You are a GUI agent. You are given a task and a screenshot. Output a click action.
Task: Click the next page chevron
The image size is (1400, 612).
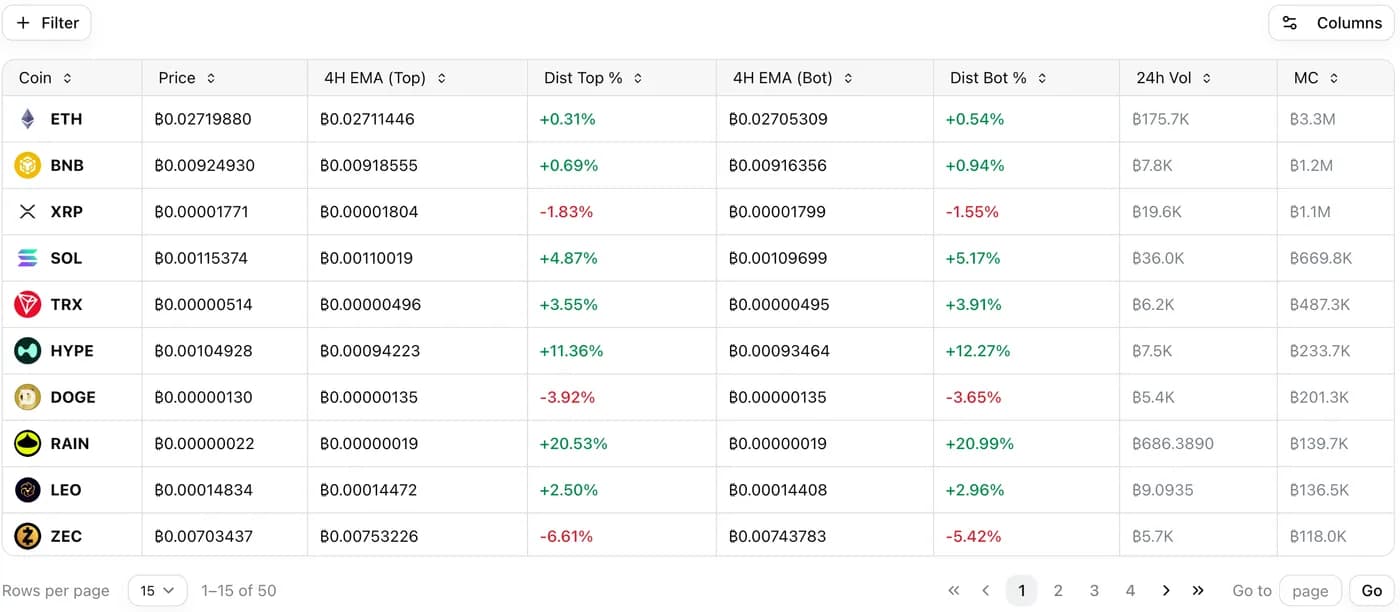click(1166, 591)
